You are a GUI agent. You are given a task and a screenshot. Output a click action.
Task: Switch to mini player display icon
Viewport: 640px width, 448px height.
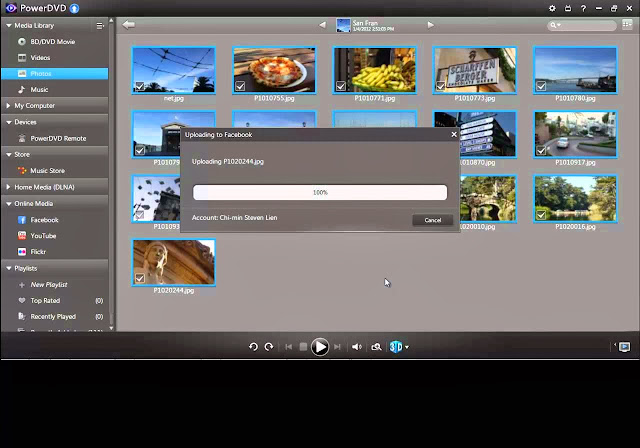[x=624, y=347]
